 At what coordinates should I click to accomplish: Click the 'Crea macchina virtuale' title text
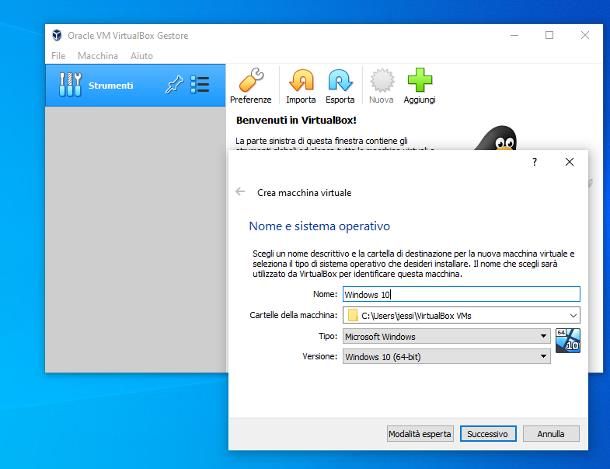pyautogui.click(x=304, y=192)
